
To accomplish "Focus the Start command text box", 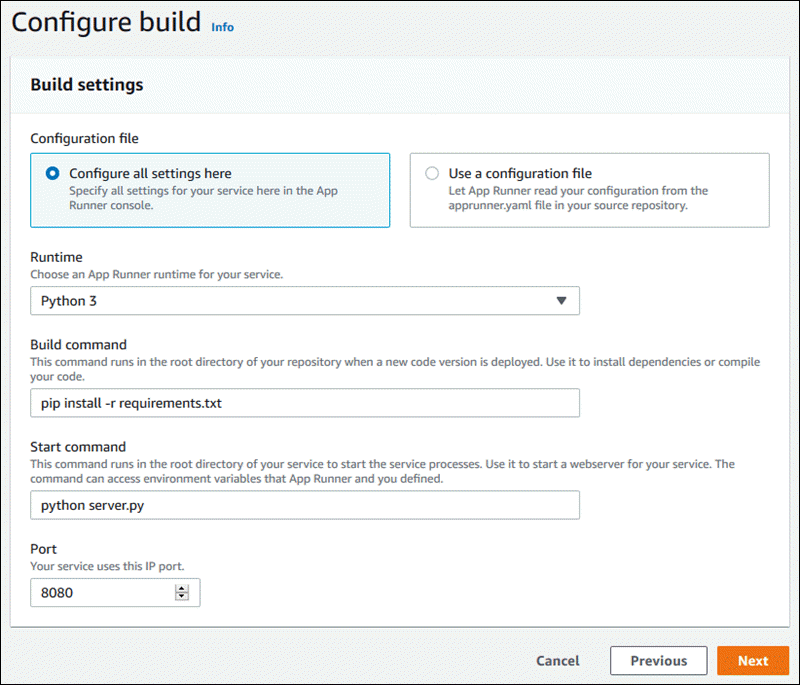I will click(x=304, y=505).
